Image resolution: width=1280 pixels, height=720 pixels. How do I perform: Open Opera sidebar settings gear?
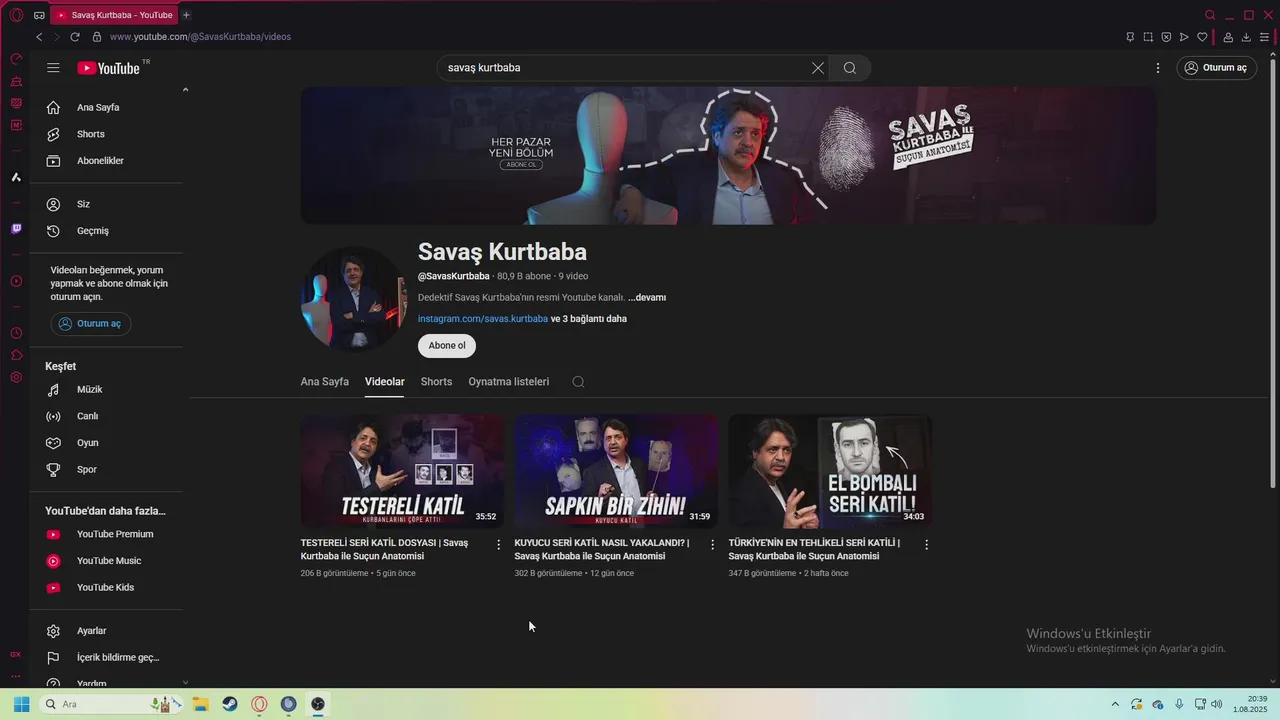pos(16,377)
